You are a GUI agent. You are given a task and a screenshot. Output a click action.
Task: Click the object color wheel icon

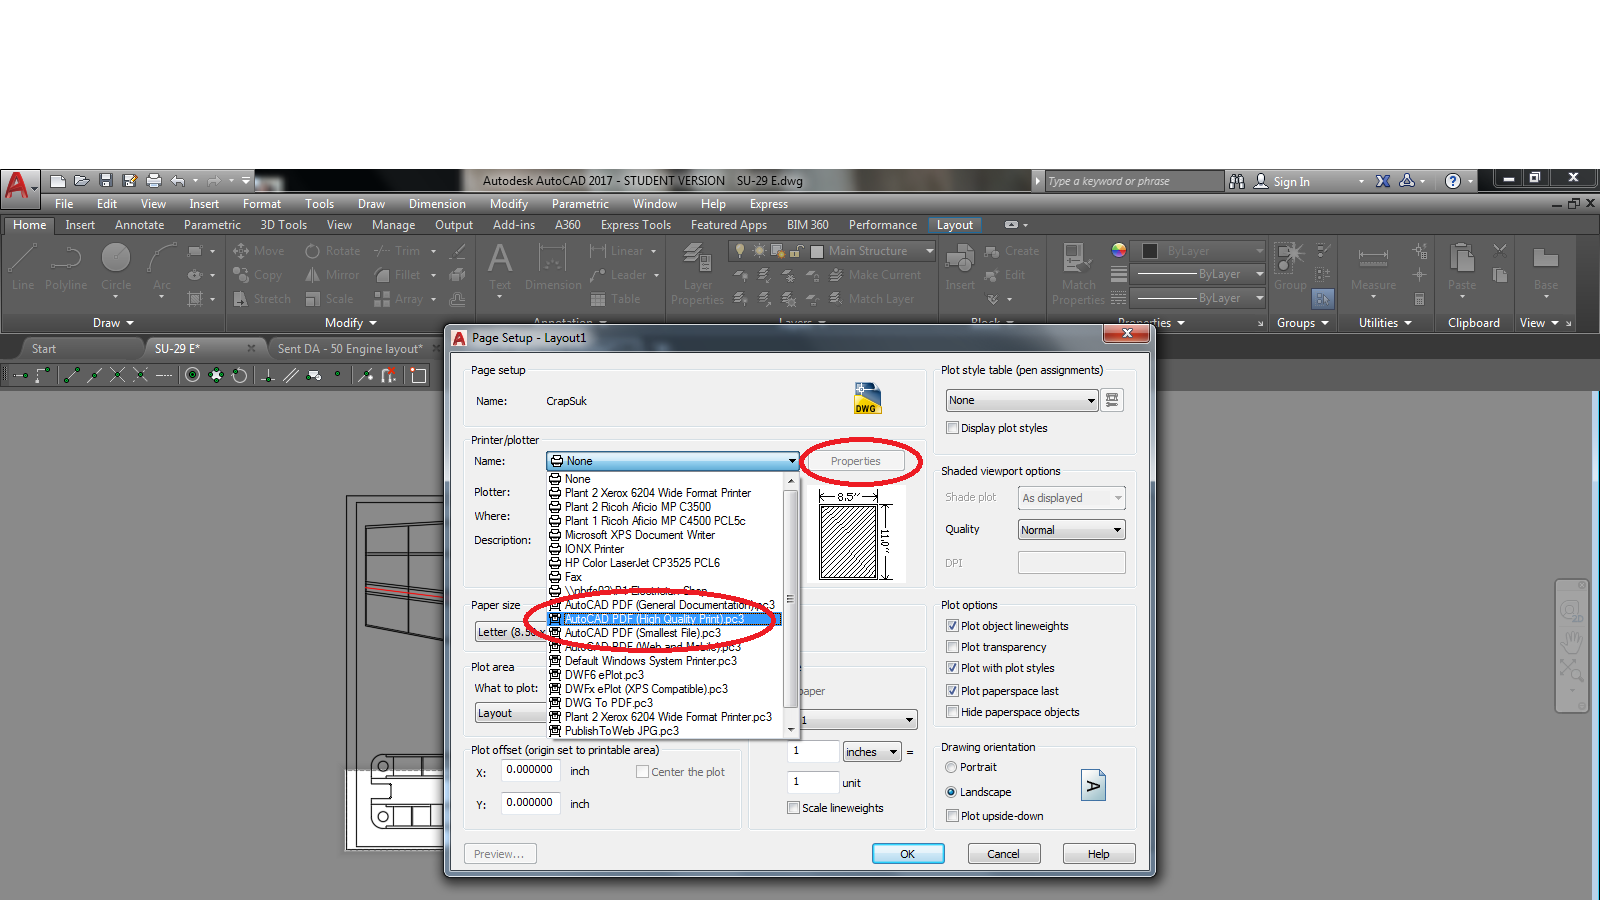click(1119, 251)
